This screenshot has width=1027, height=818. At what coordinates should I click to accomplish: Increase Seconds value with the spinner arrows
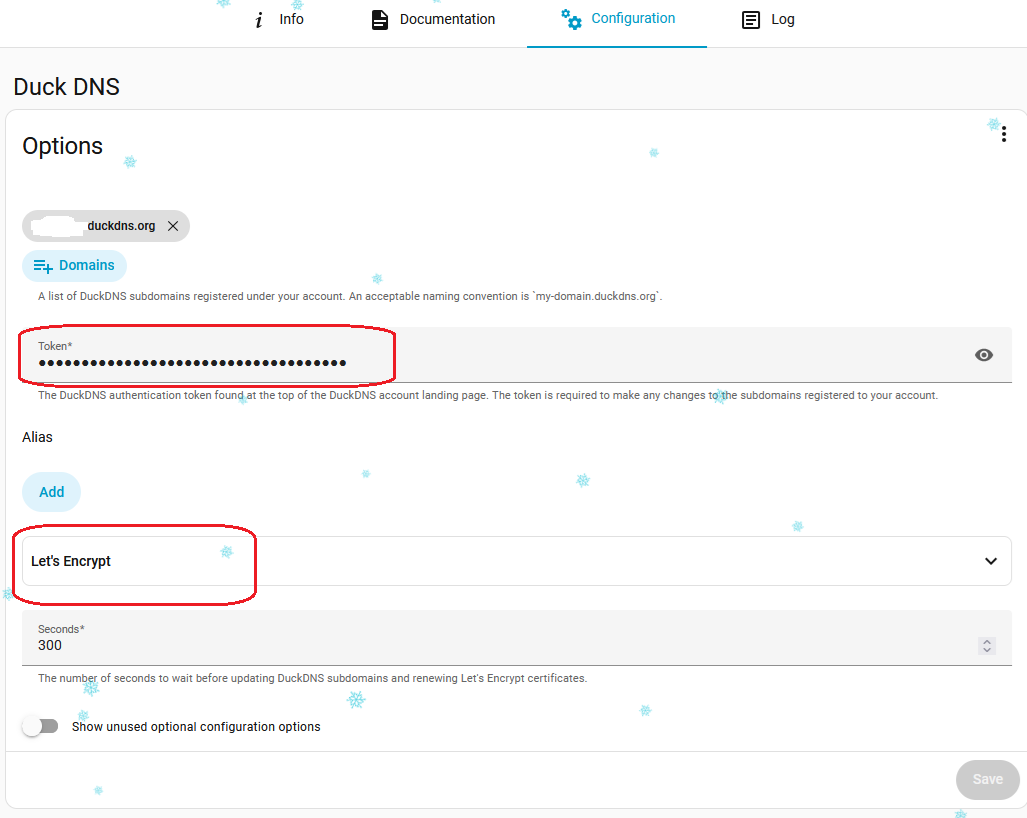pos(987,642)
